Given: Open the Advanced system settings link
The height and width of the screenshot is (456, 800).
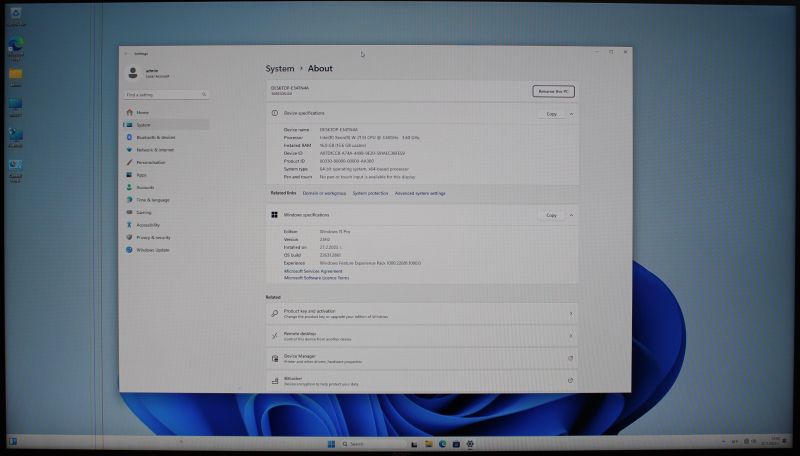Looking at the screenshot, I should pos(420,193).
